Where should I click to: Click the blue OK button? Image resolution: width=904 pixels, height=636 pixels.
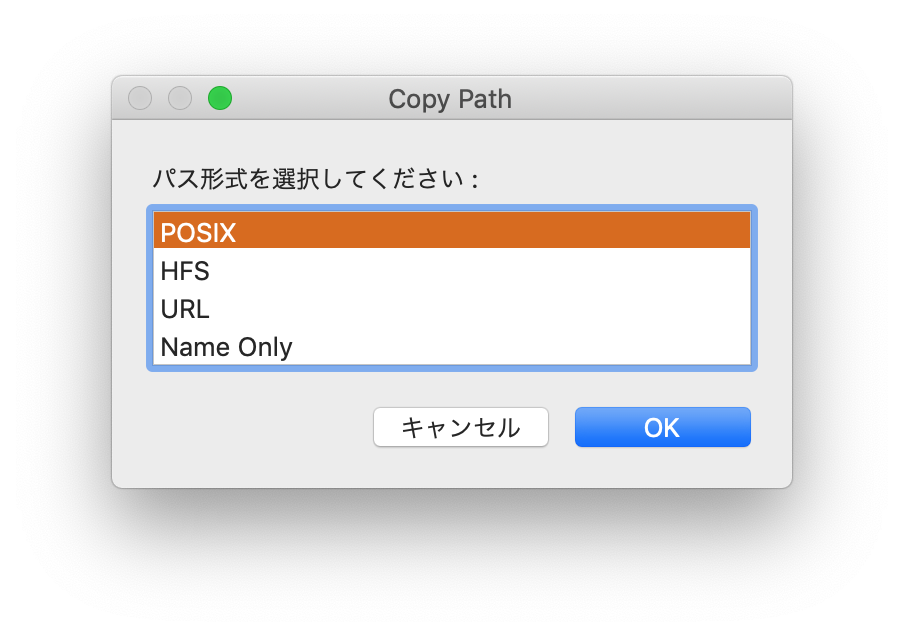tap(662, 427)
